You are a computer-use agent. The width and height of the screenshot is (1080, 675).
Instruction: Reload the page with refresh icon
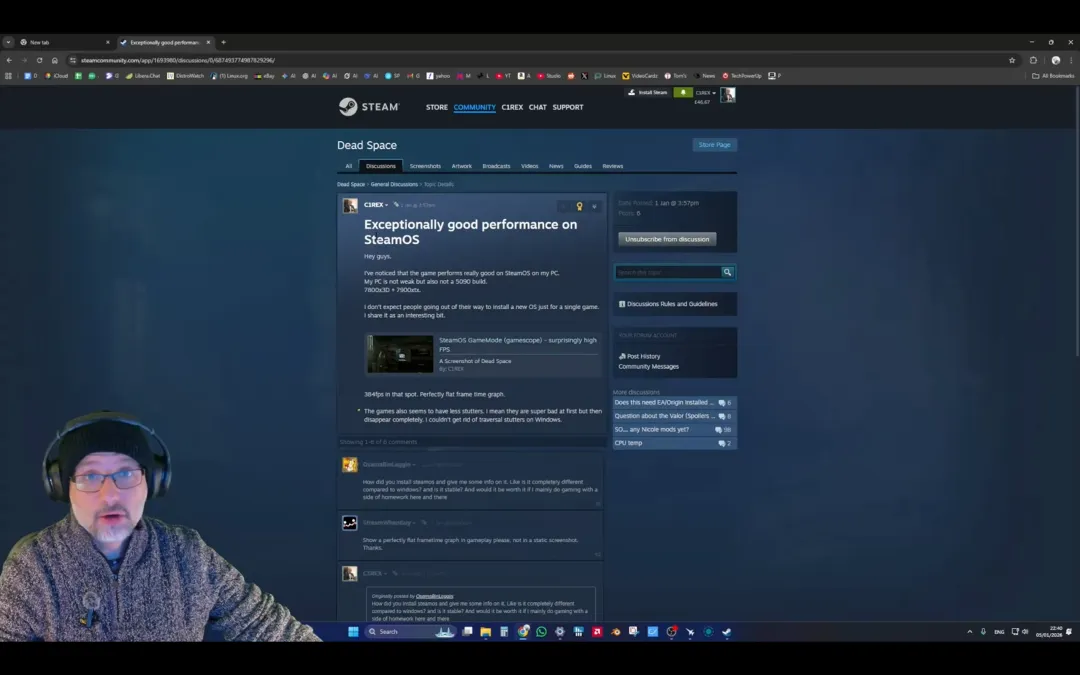click(39, 60)
